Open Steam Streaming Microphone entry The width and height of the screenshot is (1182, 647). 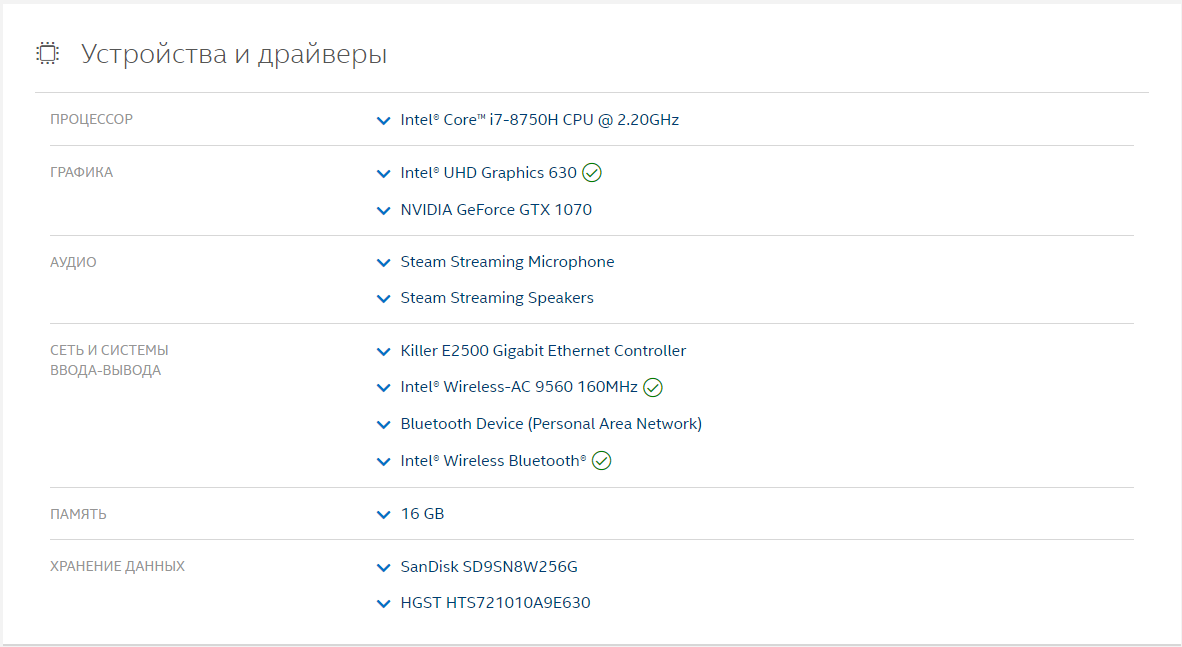point(507,262)
